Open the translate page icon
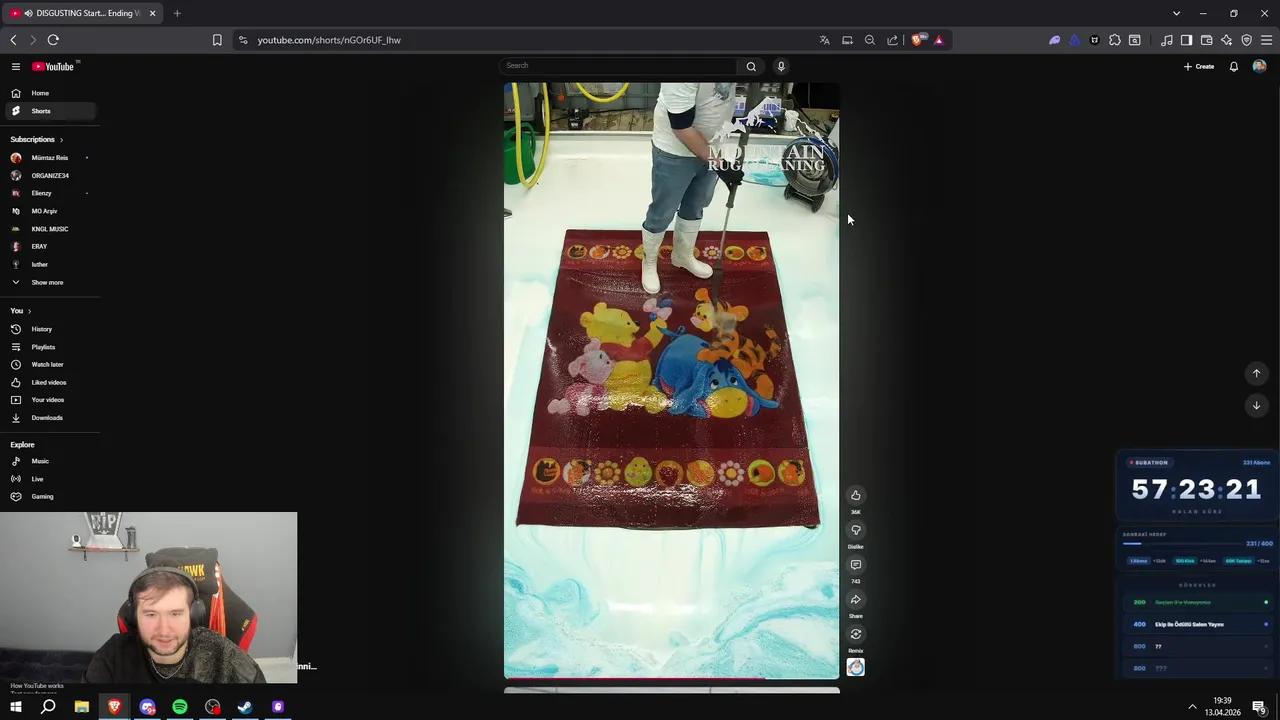Screen dimensions: 1280x720 [x=824, y=40]
